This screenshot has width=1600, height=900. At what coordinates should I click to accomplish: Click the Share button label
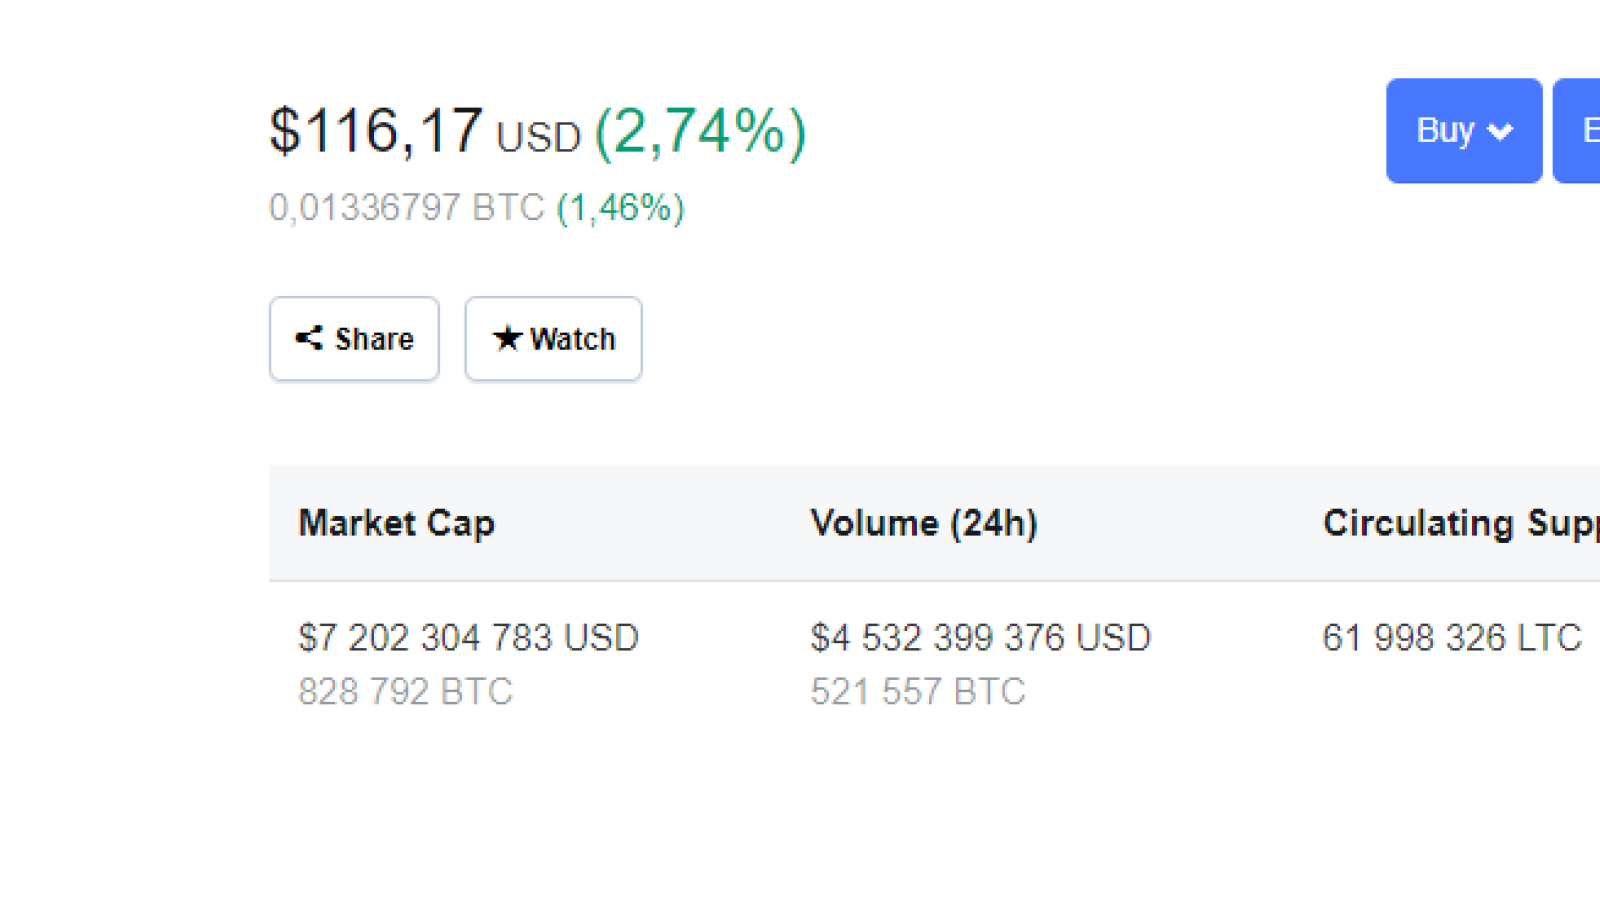[374, 339]
